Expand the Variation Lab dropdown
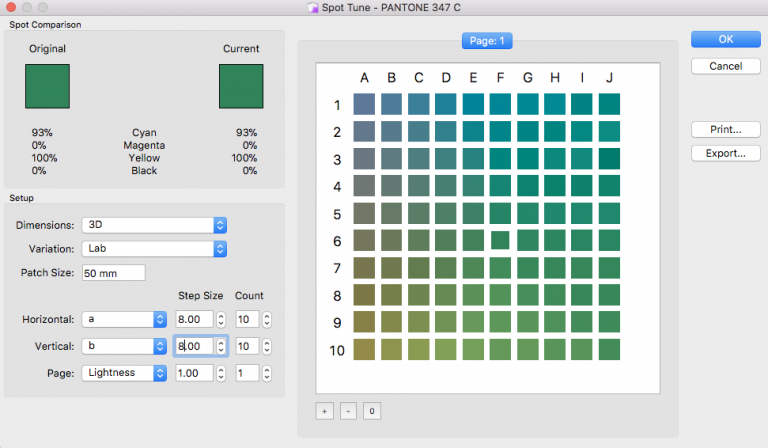Viewport: 768px width, 448px height. coord(155,248)
